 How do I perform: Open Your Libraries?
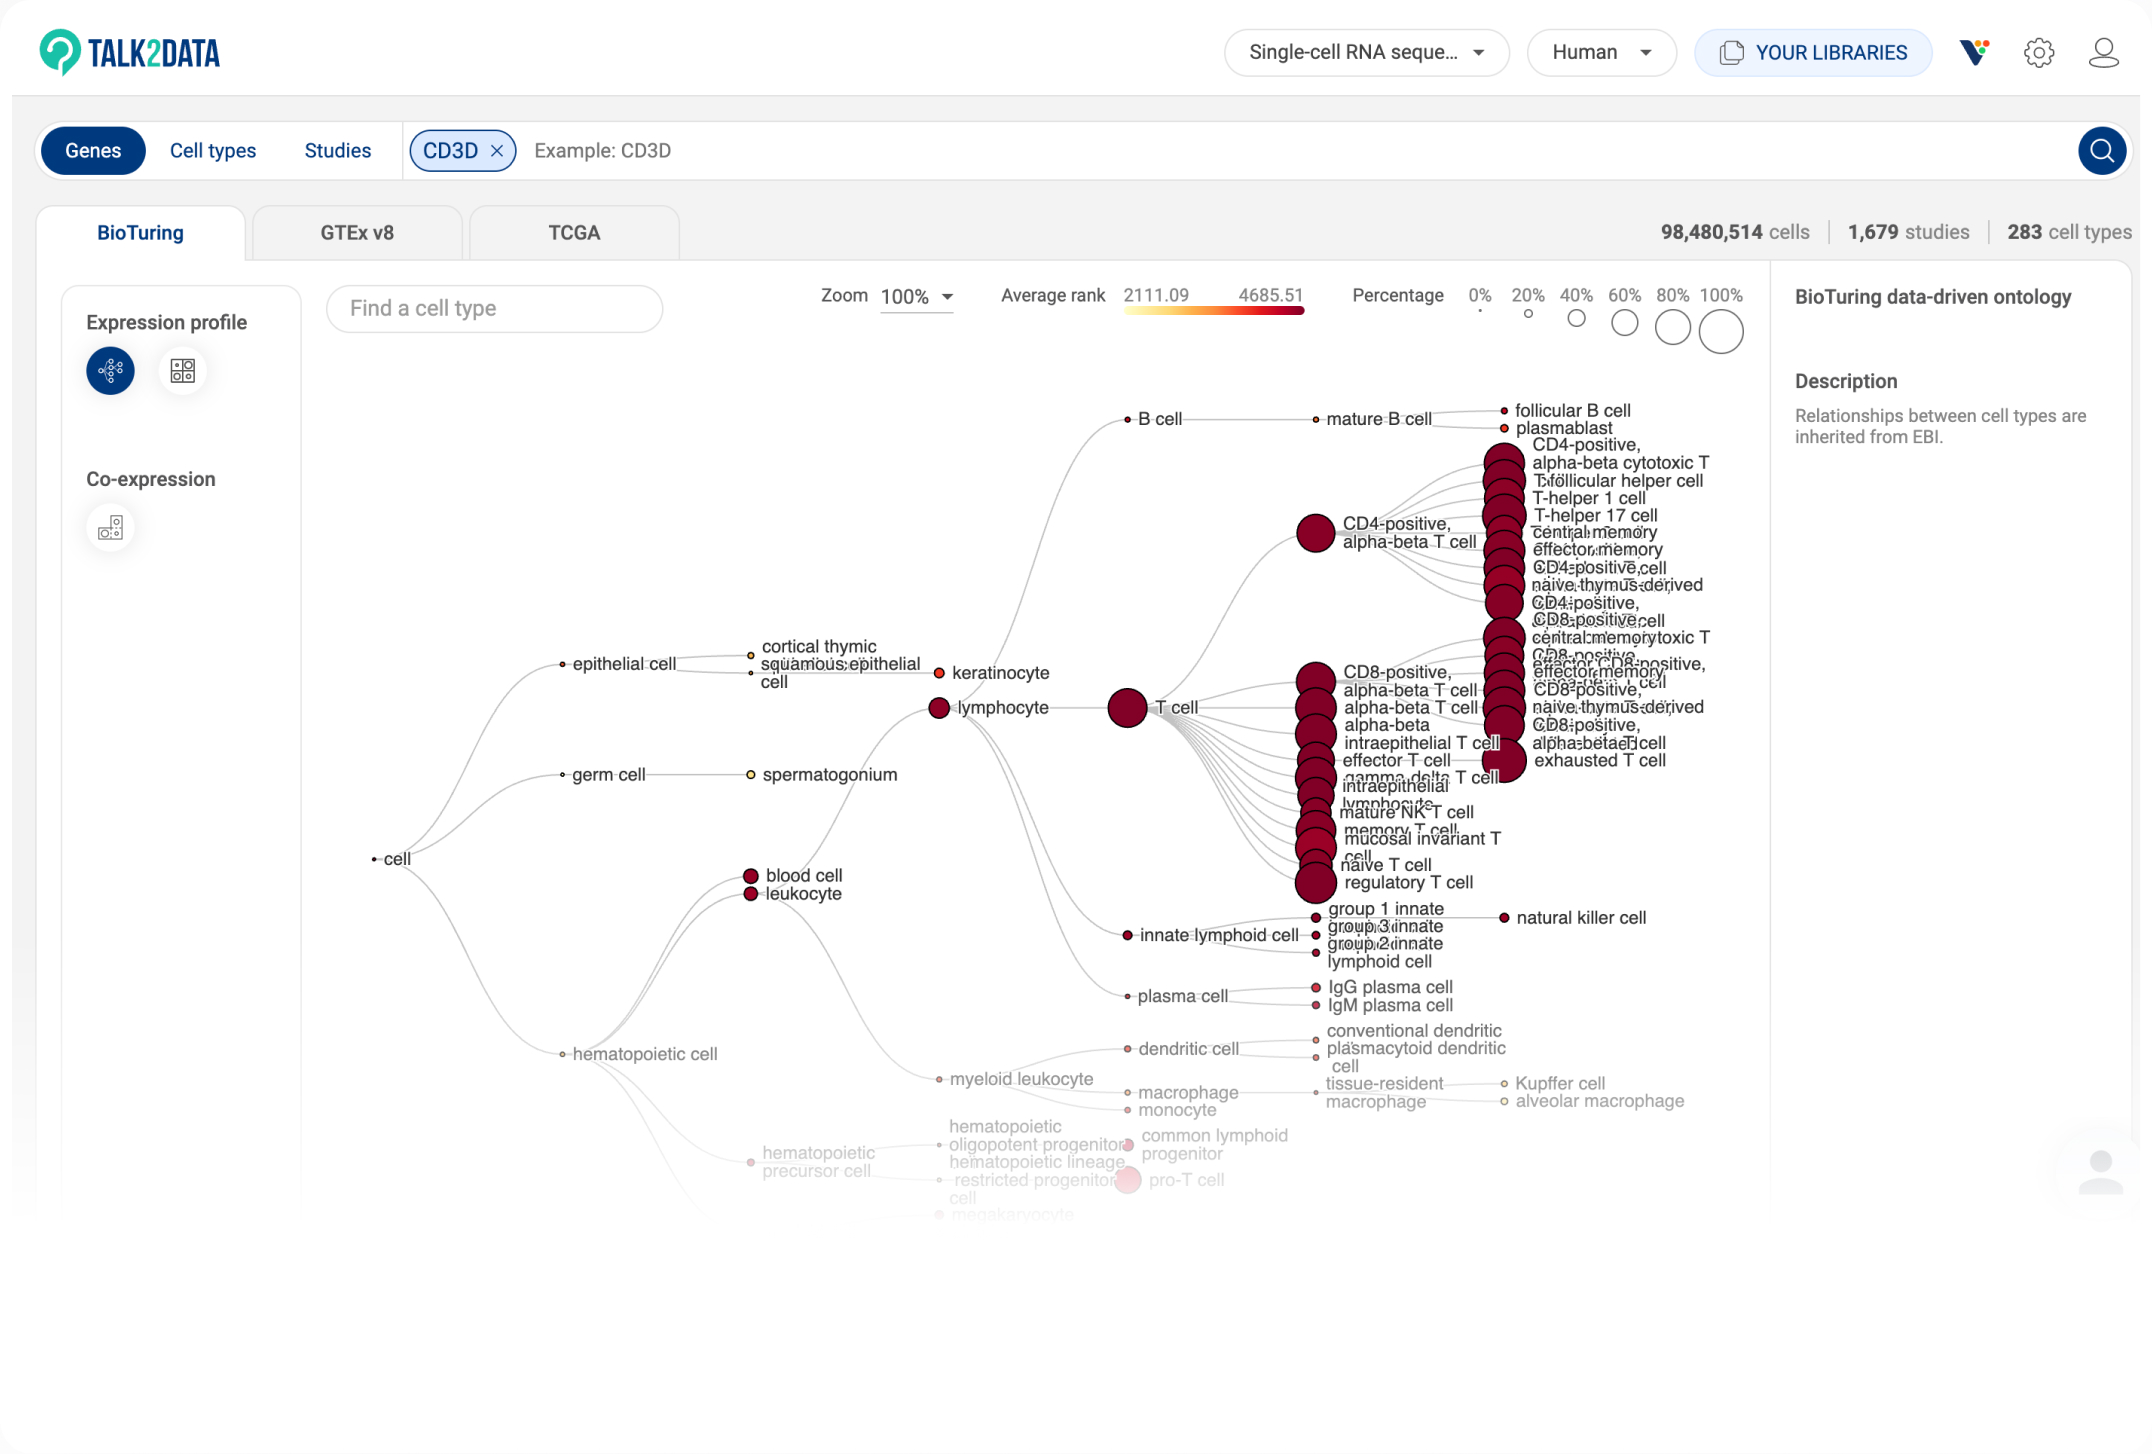pos(1812,53)
